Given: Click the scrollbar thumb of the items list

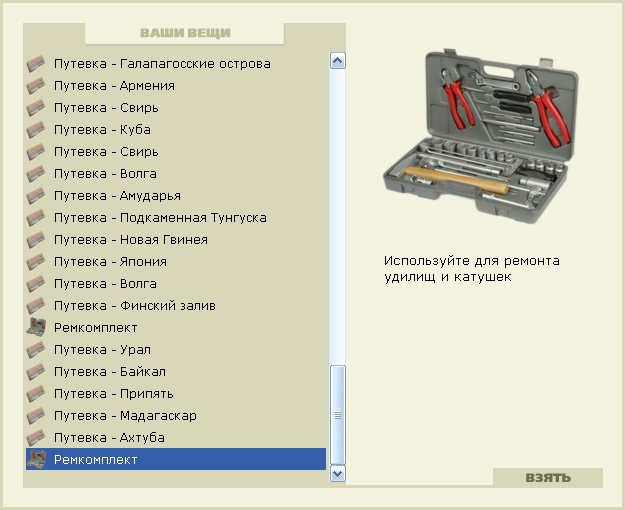Looking at the screenshot, I should [x=338, y=415].
